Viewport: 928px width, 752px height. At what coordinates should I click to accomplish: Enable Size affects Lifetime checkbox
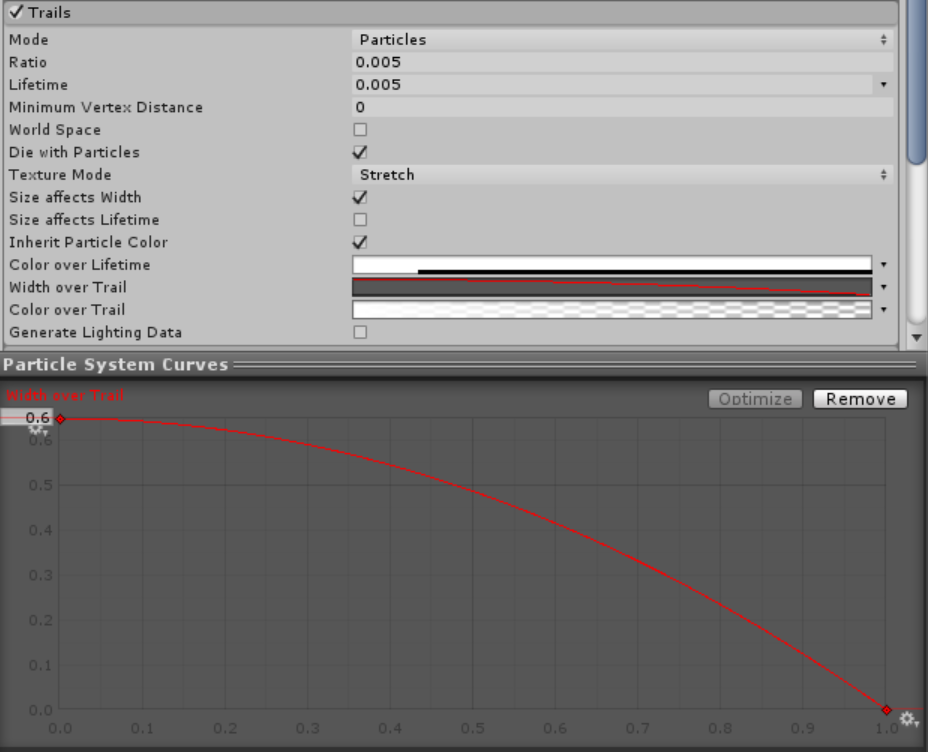360,220
